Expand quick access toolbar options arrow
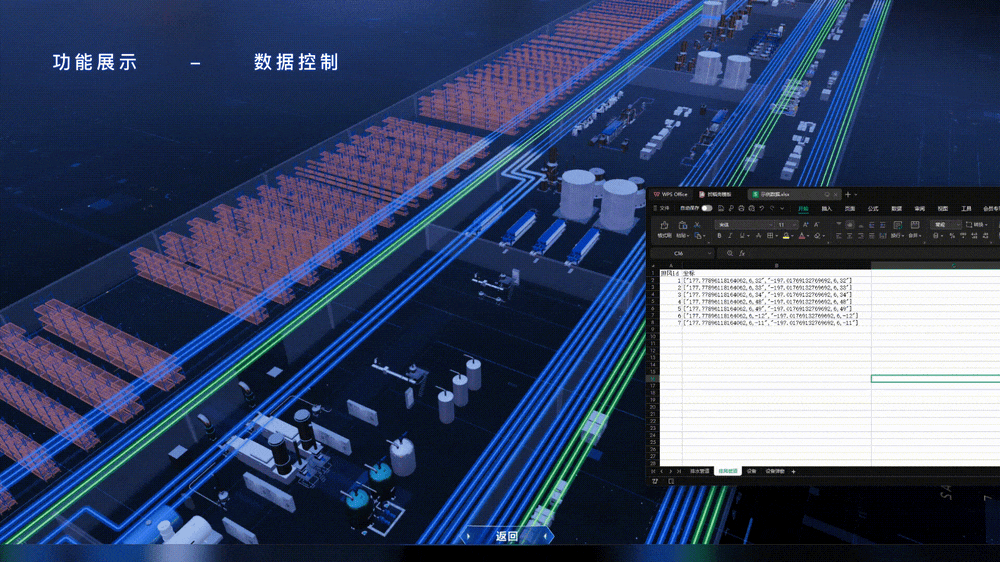This screenshot has width=1000, height=562. click(782, 209)
